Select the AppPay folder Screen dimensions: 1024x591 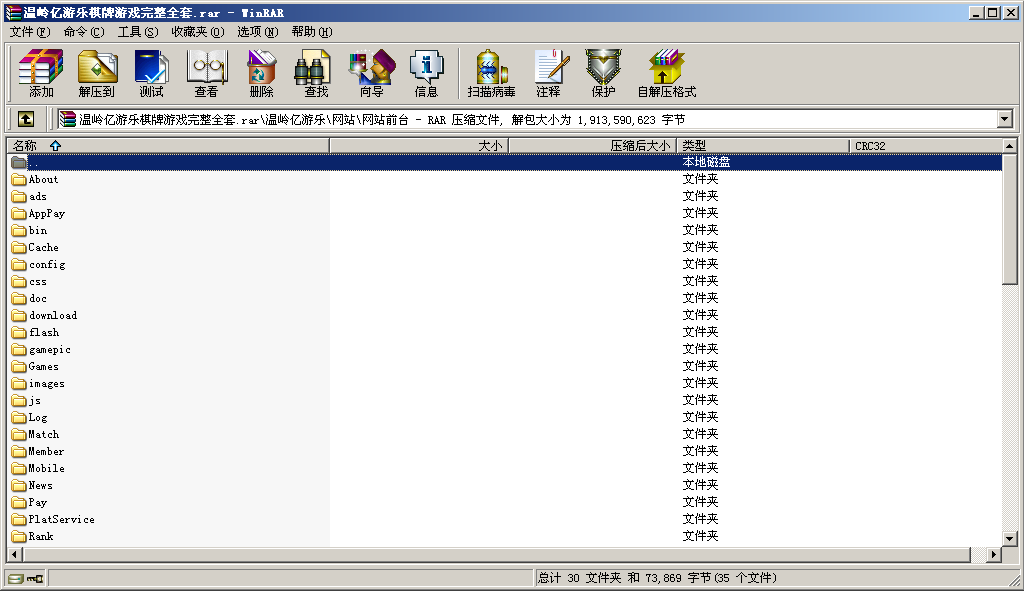[46, 213]
